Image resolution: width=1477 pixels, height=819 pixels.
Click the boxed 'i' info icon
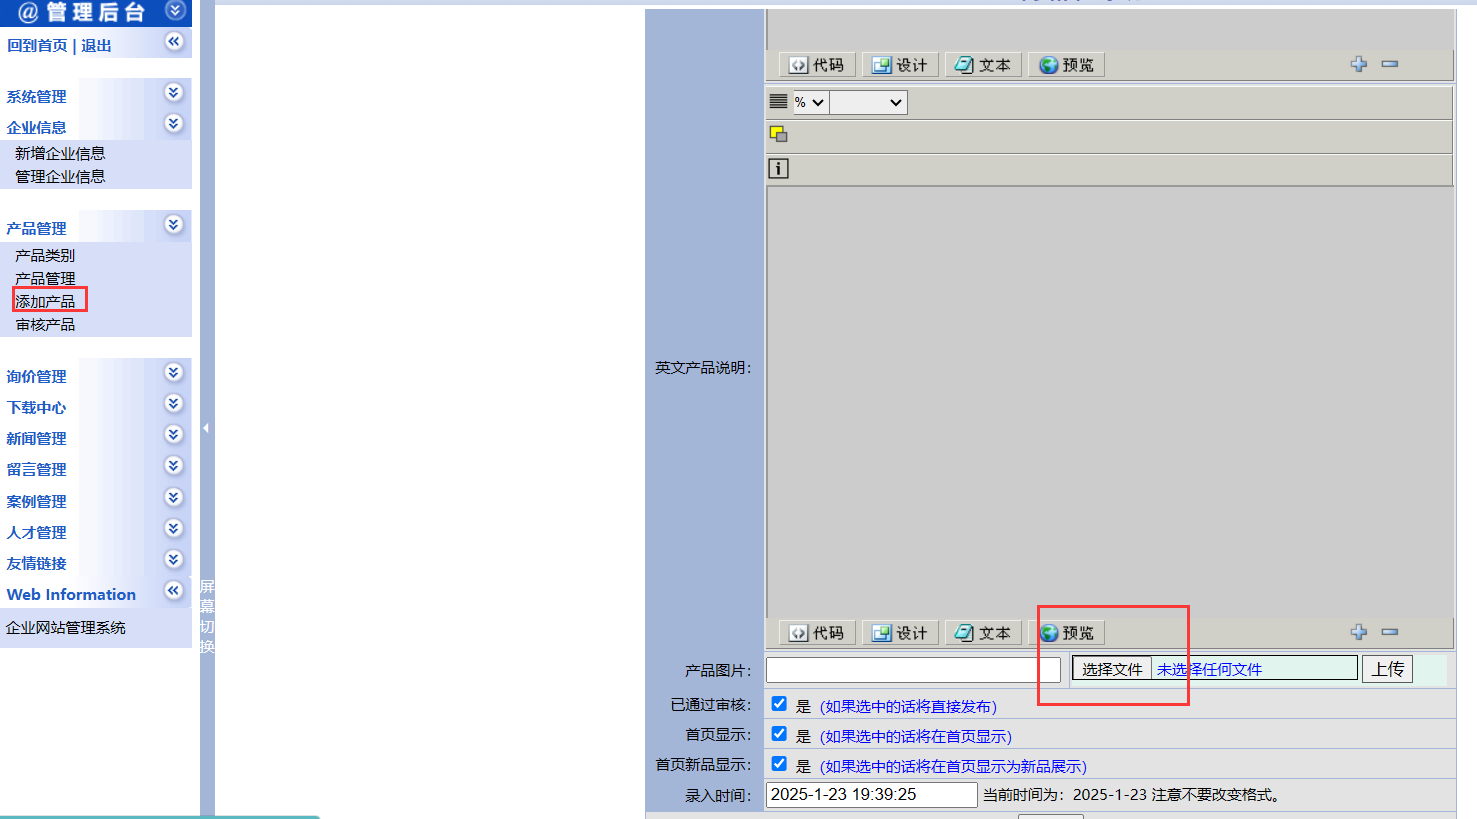point(778,169)
